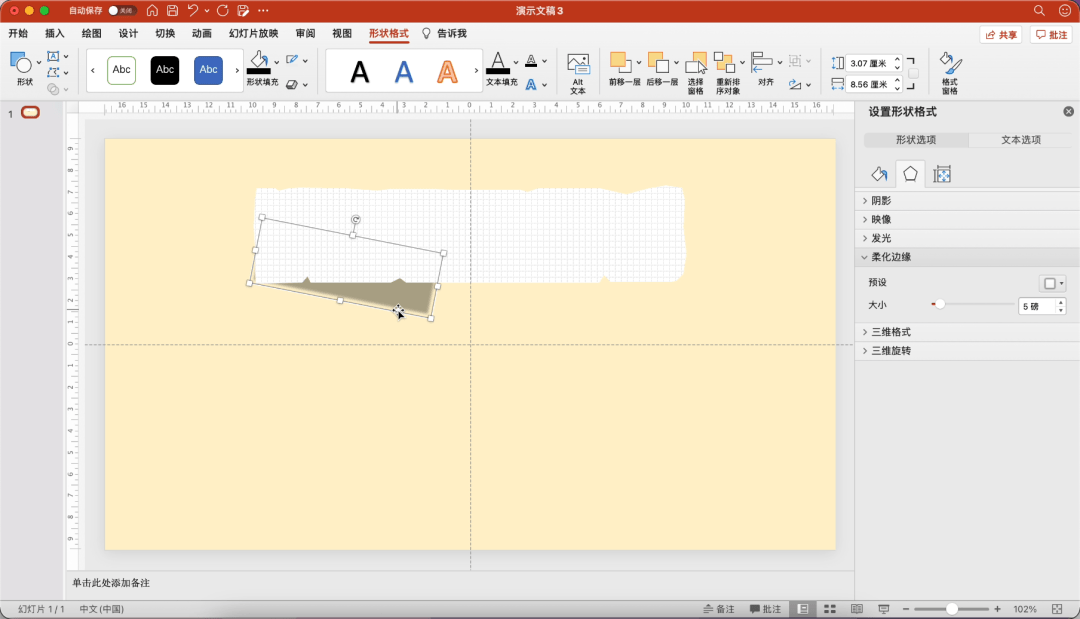Expand the 阴影 shadow section
This screenshot has width=1080, height=619.
[x=881, y=201]
